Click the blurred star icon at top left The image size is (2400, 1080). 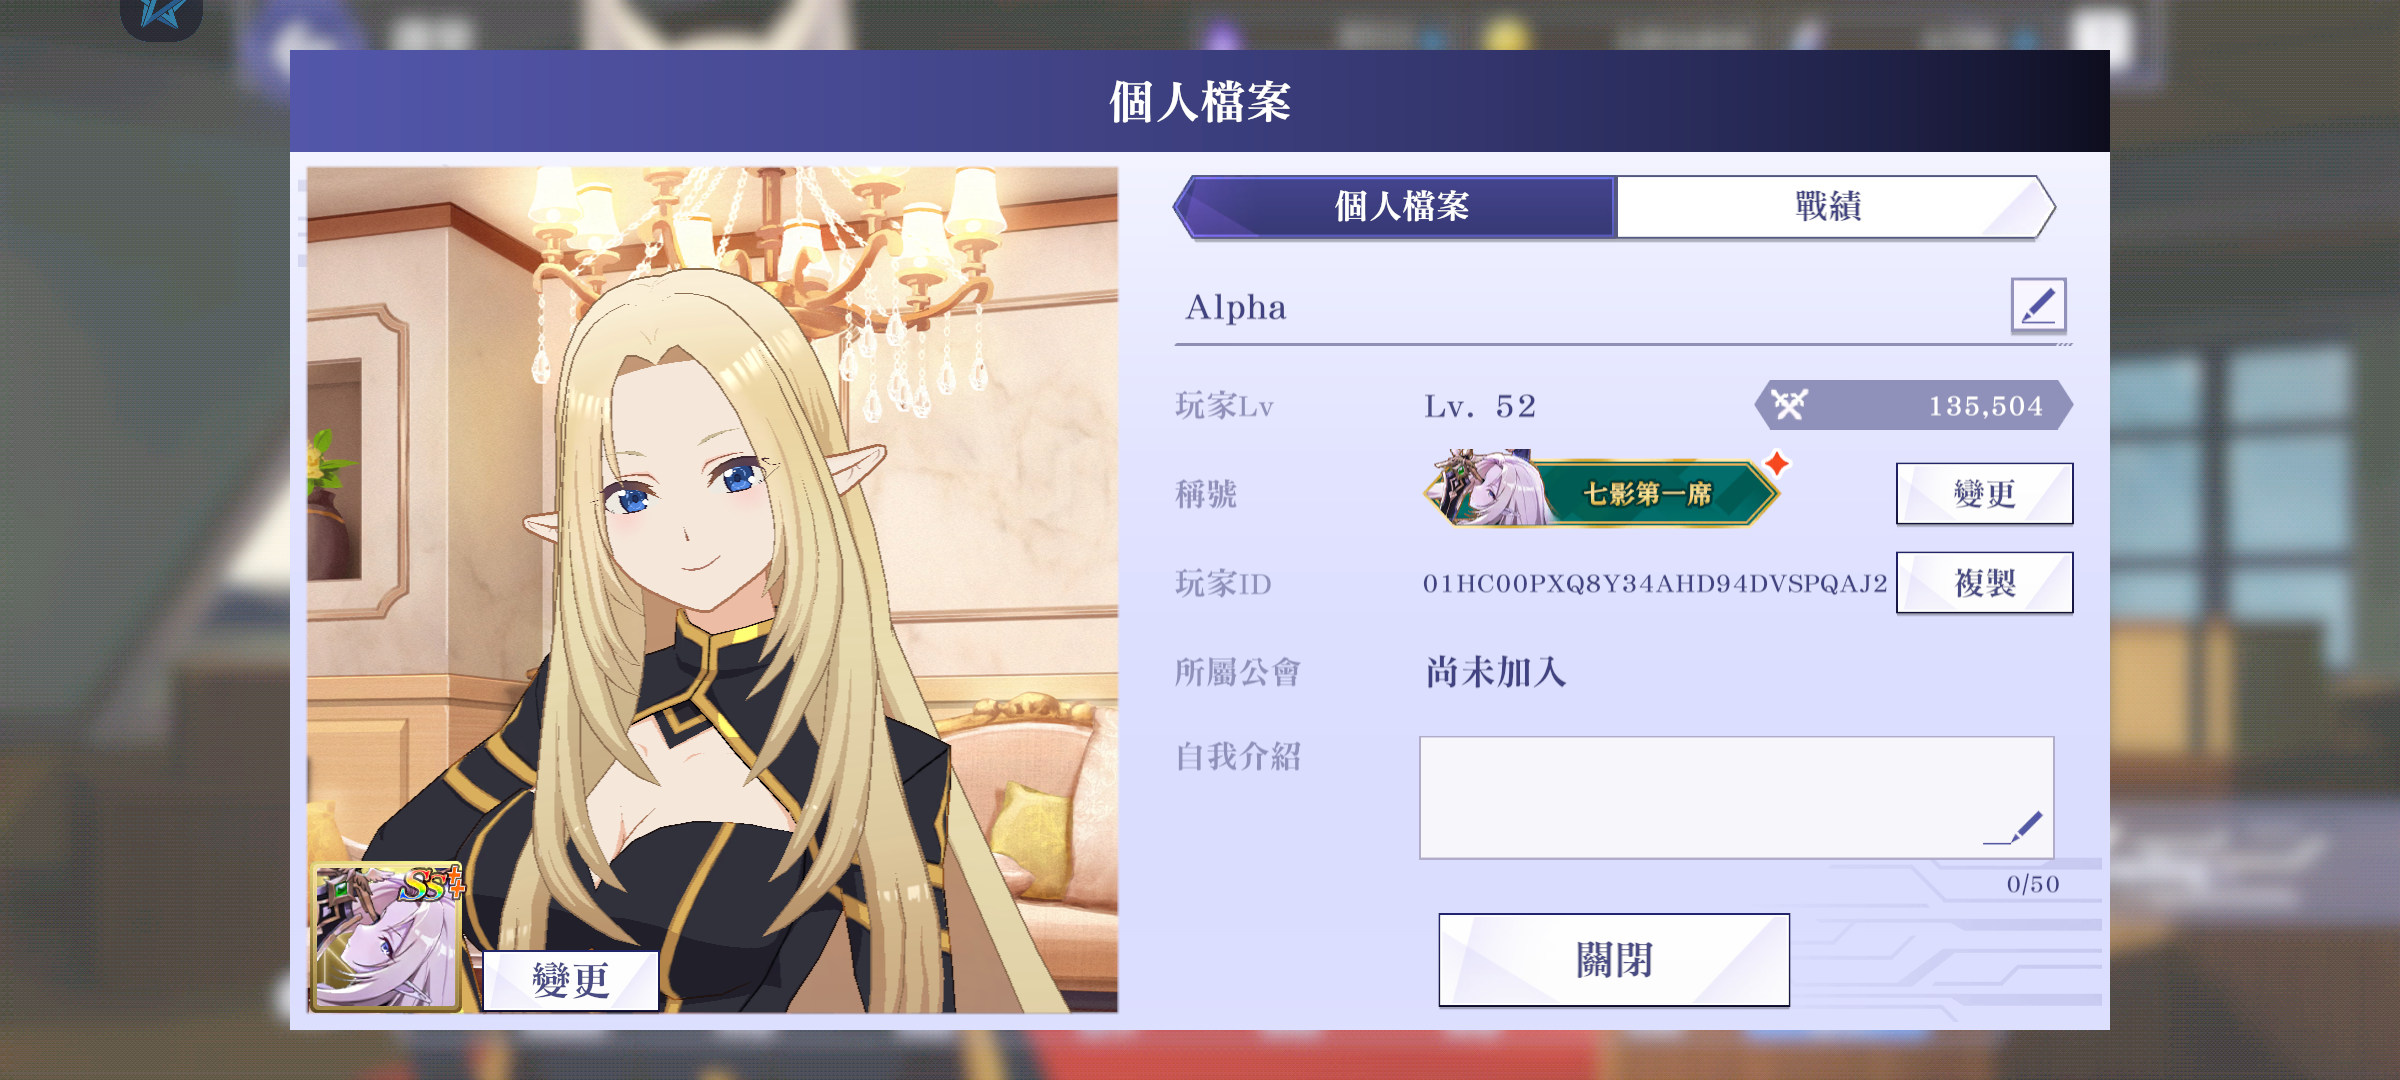pyautogui.click(x=161, y=17)
